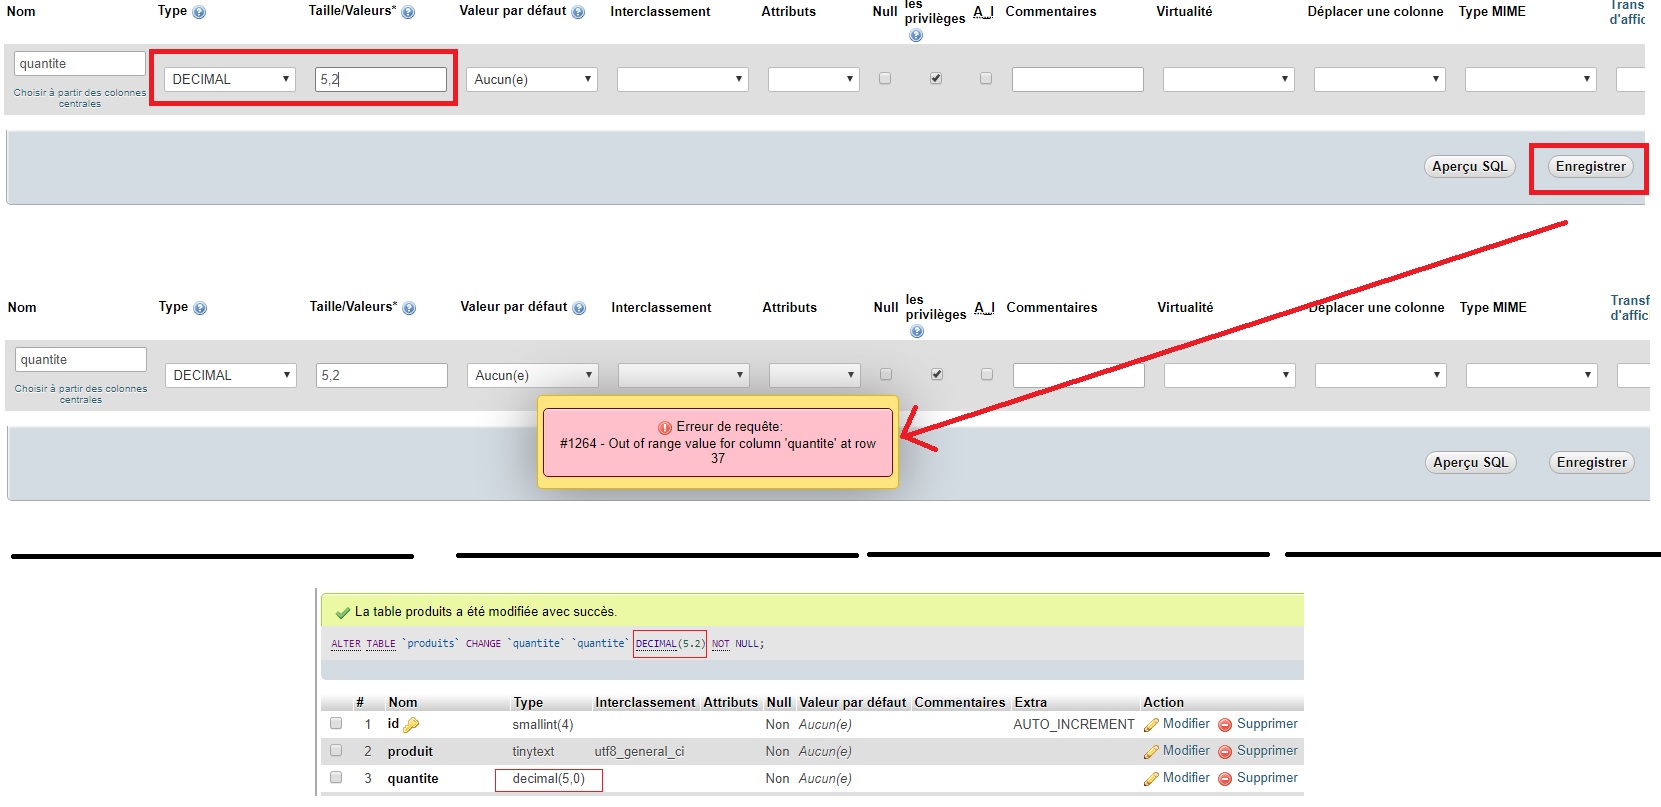
Task: Open the Attributs dropdown in the upper form
Action: (x=814, y=79)
